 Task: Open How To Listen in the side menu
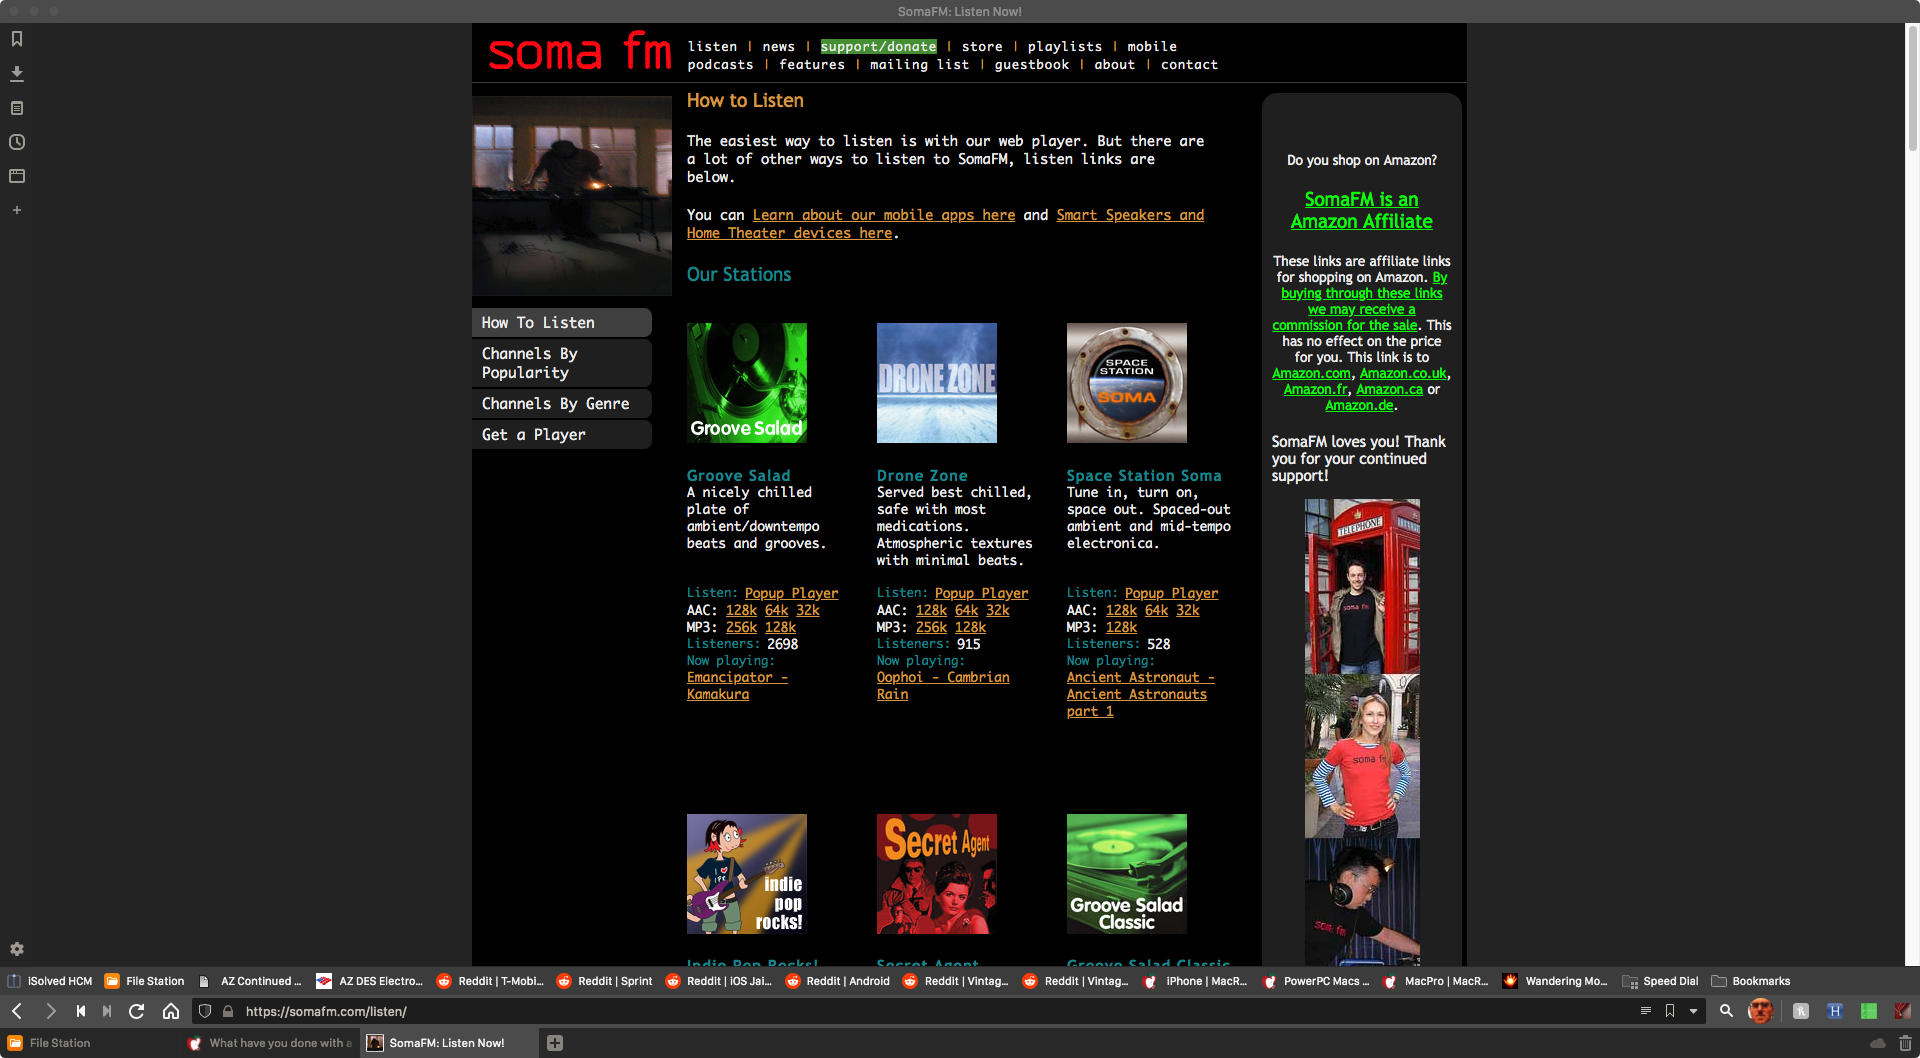coord(562,323)
